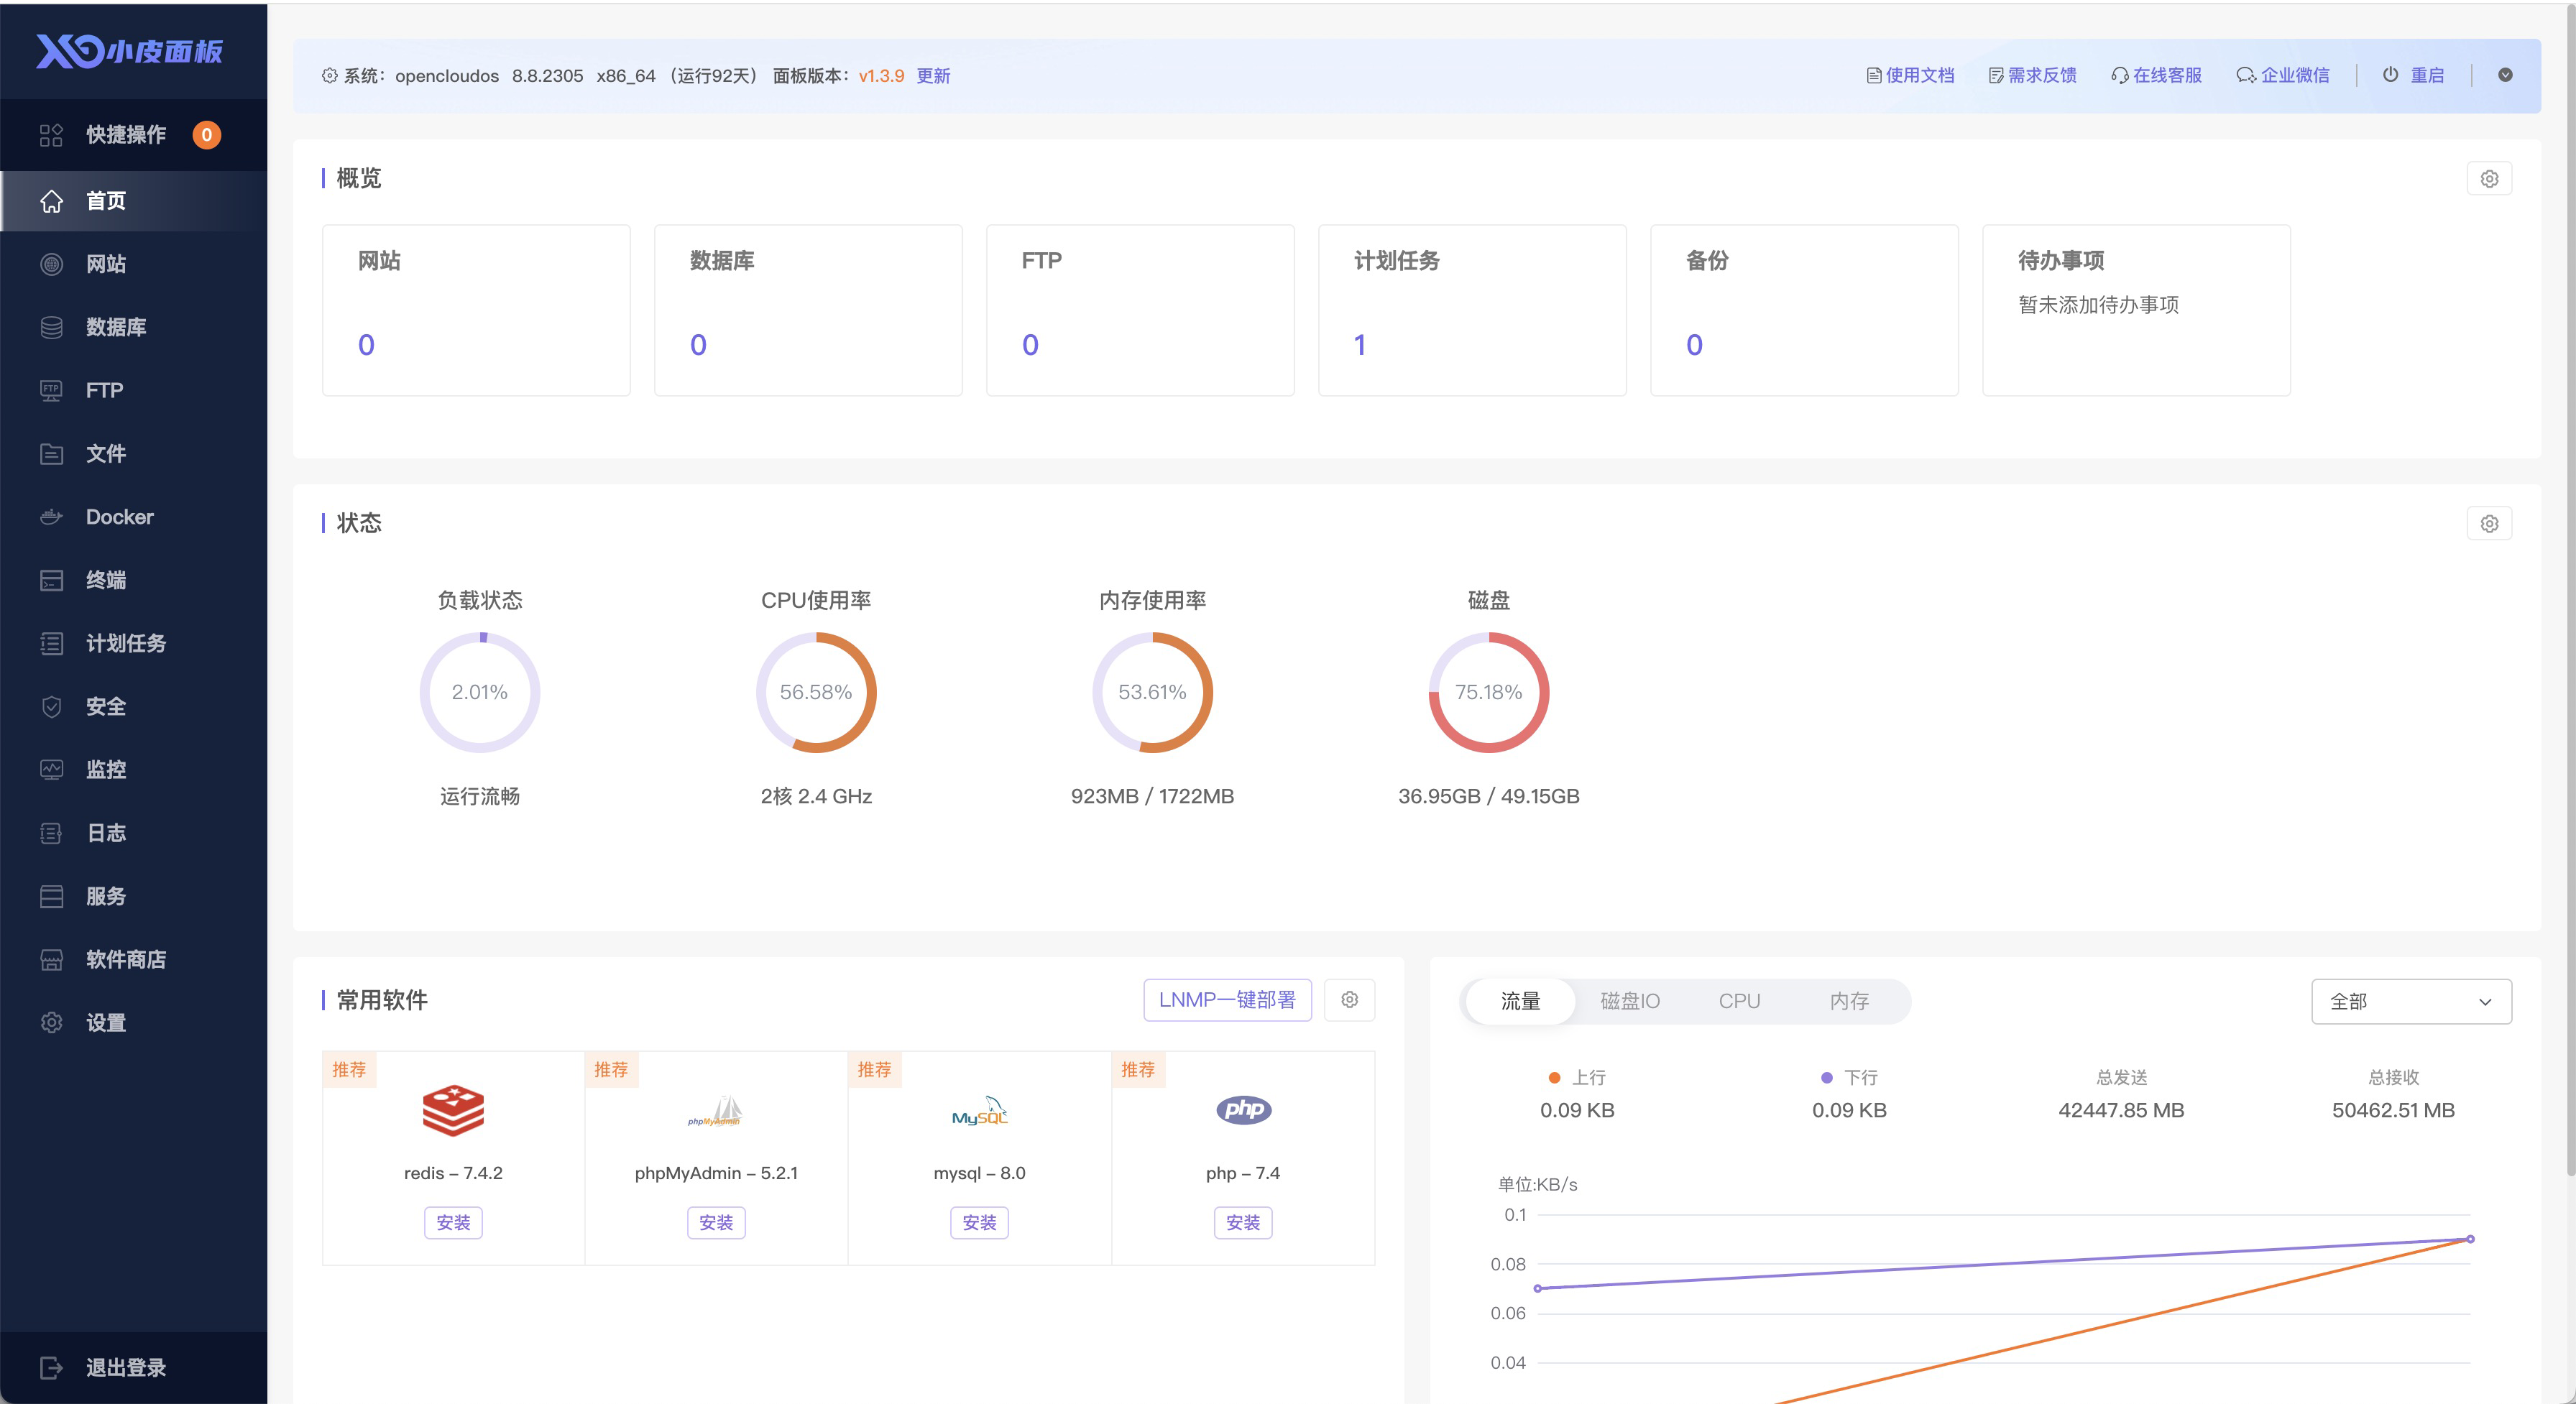Image resolution: width=2576 pixels, height=1404 pixels.
Task: Expand the top-right header dropdown arrow
Action: (2505, 75)
